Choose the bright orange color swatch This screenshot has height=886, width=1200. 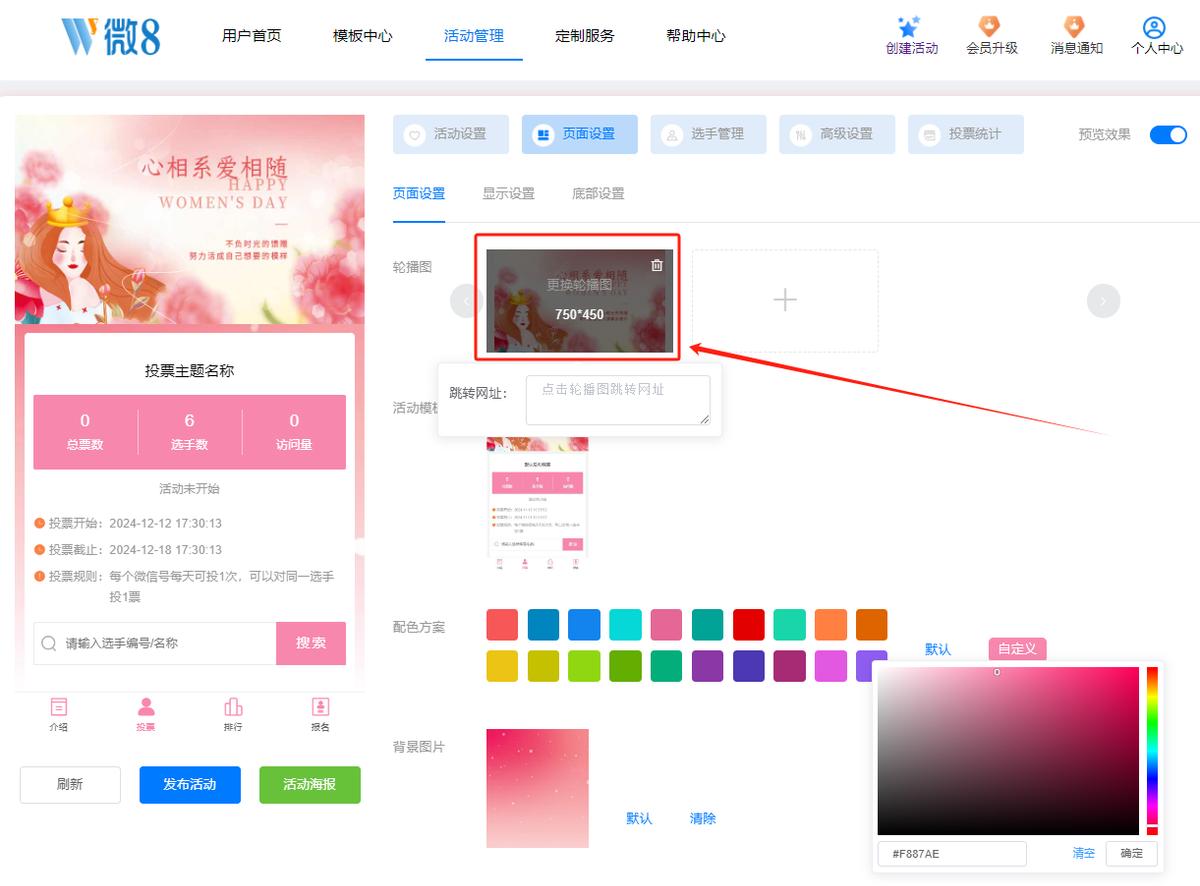(x=830, y=625)
